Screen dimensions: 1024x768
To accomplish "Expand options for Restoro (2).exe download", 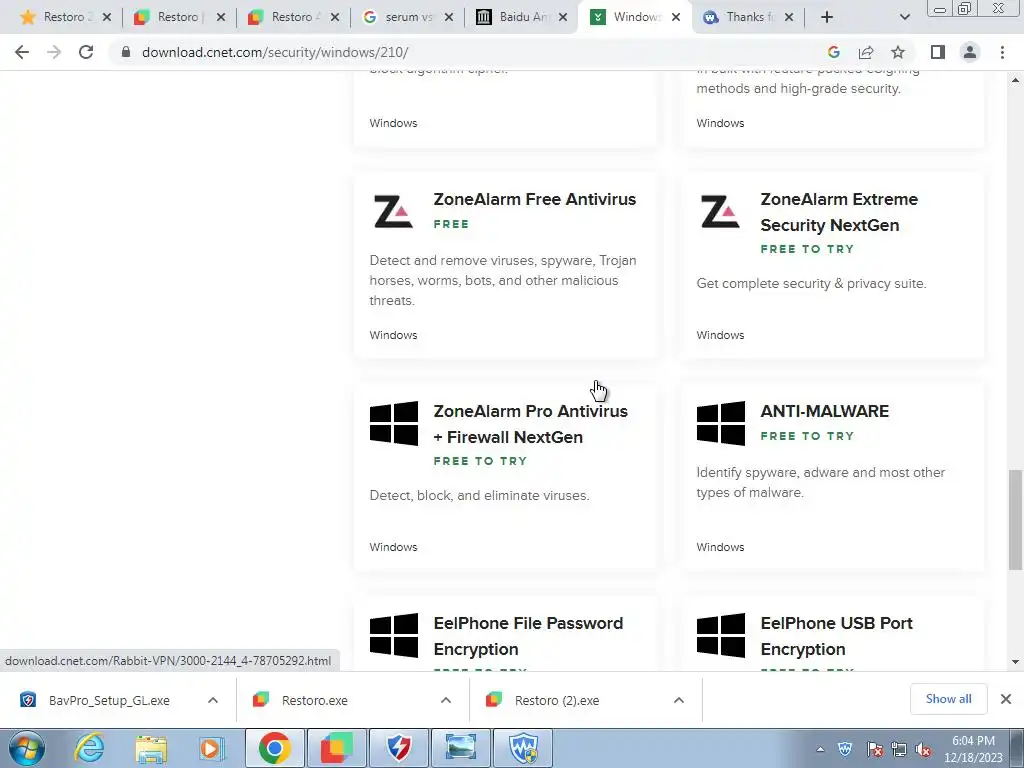I will coord(679,700).
